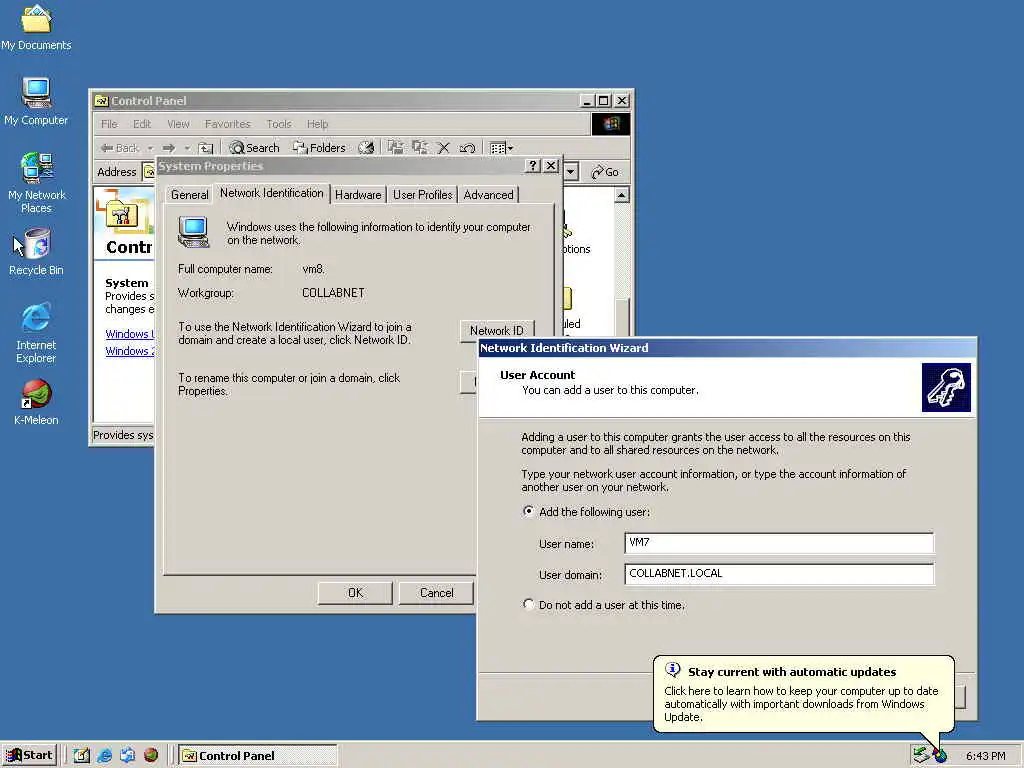
Task: Select My Computer desktop icon
Action: click(36, 102)
